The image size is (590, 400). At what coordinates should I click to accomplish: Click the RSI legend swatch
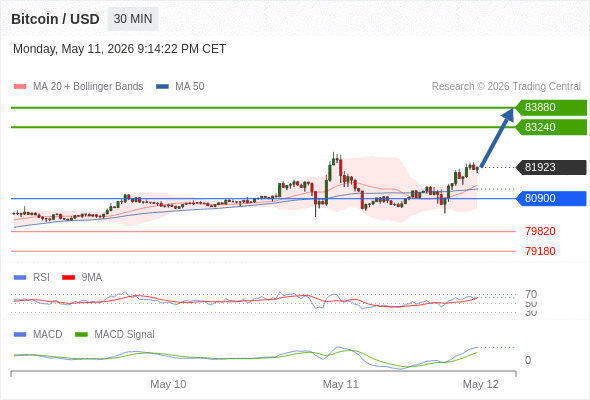(x=20, y=278)
